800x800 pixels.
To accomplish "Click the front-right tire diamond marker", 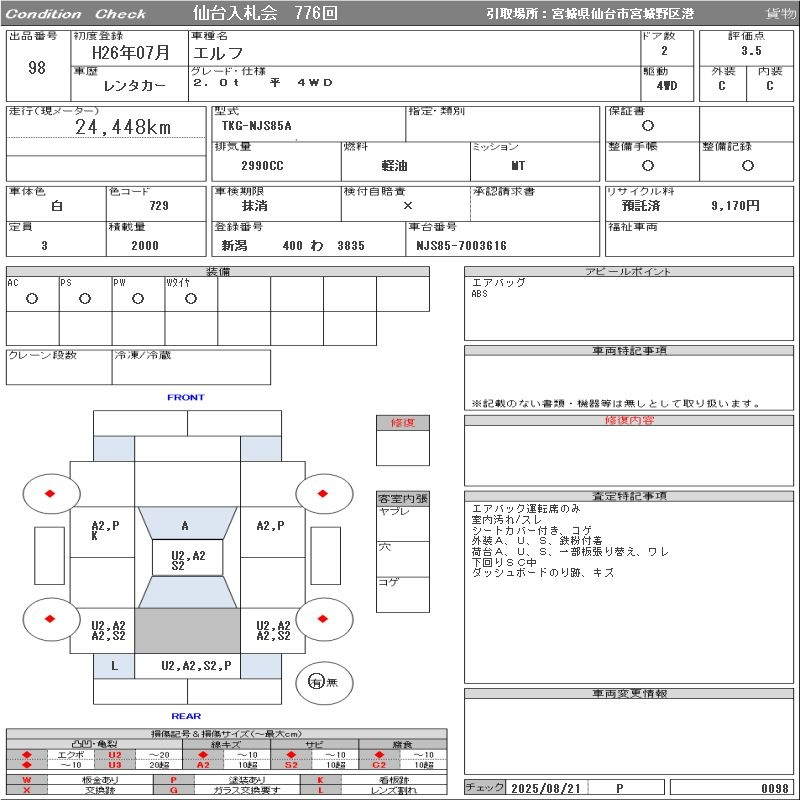I will [x=322, y=493].
